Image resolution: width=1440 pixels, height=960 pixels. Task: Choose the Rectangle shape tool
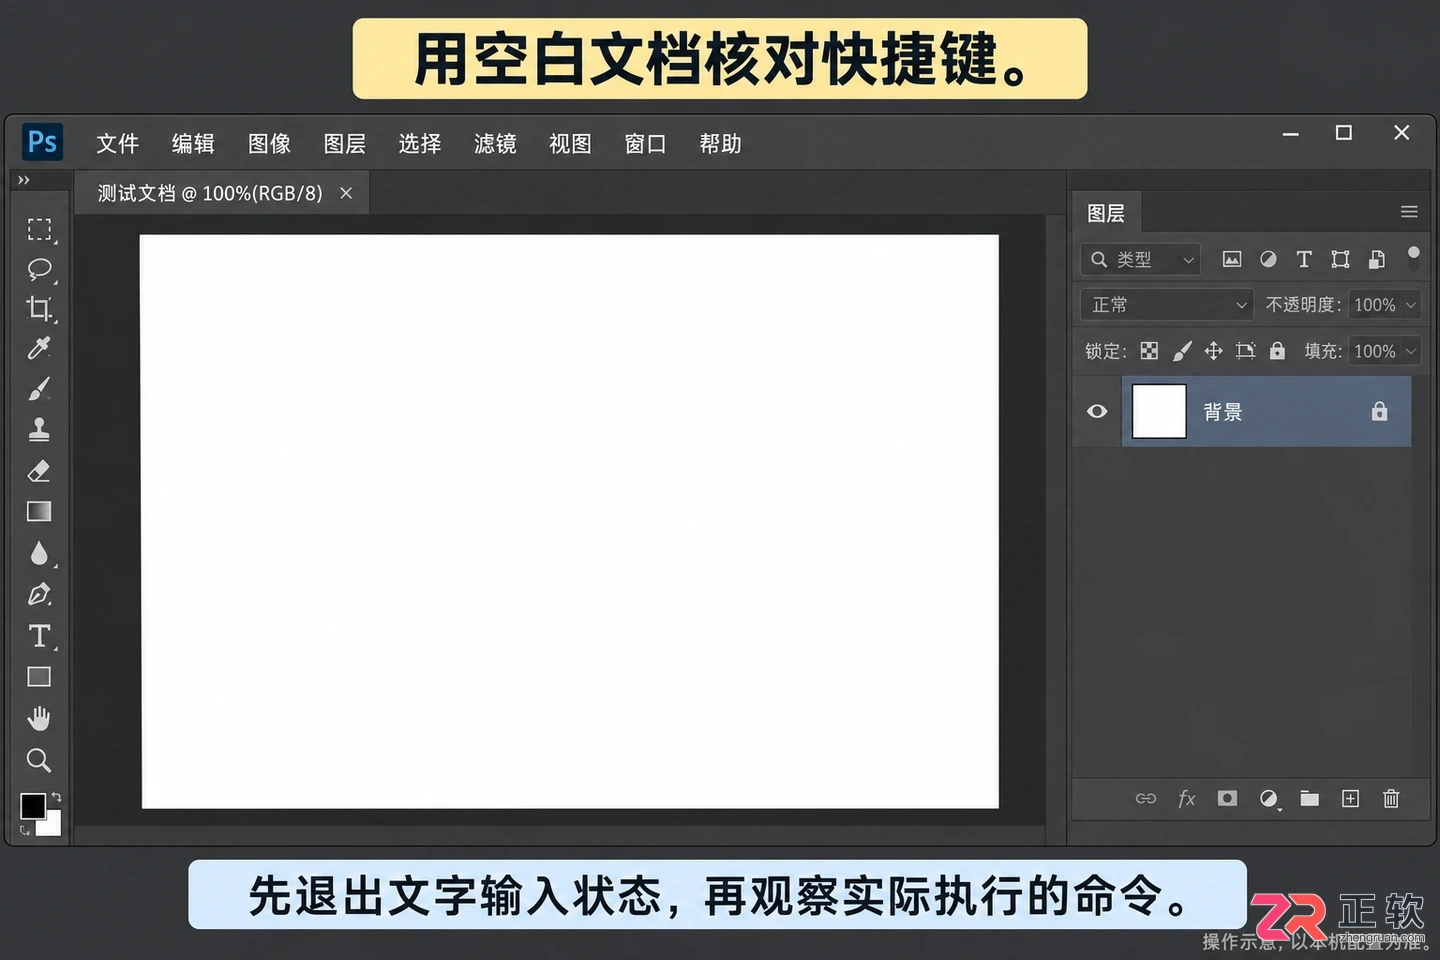coord(39,677)
